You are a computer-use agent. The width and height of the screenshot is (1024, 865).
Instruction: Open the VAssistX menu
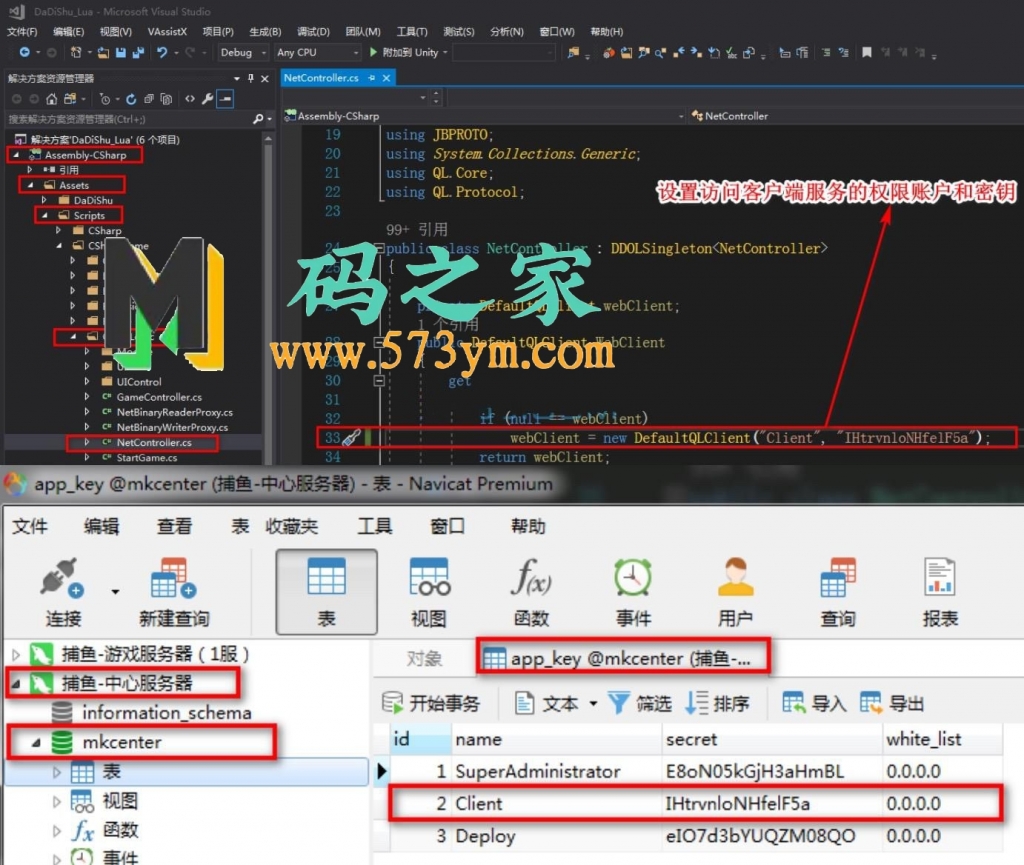point(167,31)
